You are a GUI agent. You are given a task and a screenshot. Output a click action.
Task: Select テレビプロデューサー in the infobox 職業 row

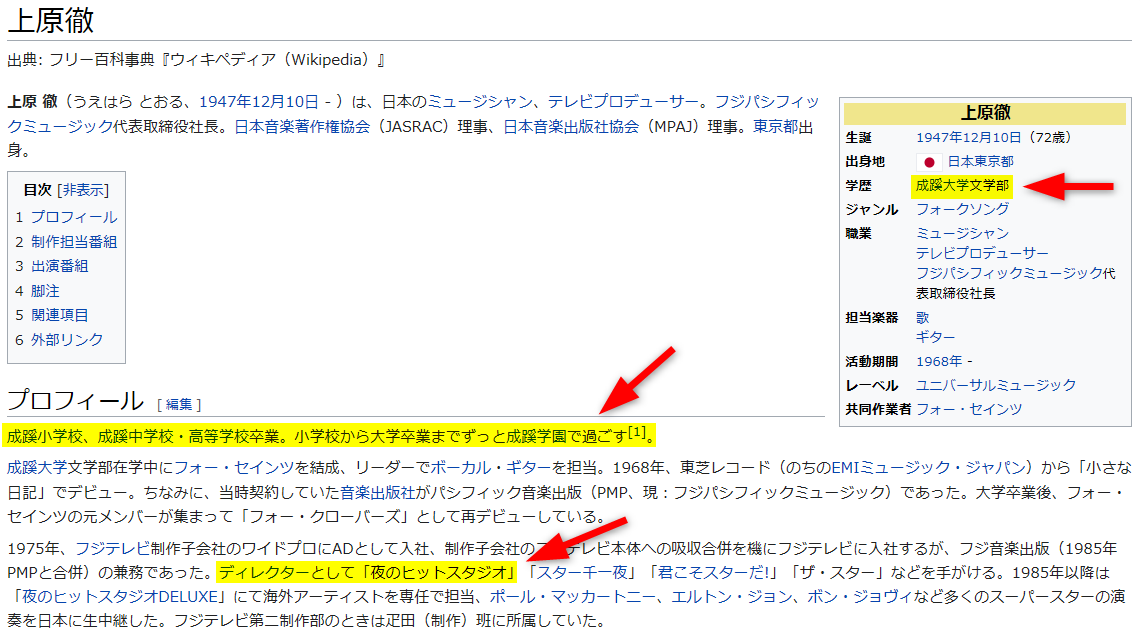(982, 253)
